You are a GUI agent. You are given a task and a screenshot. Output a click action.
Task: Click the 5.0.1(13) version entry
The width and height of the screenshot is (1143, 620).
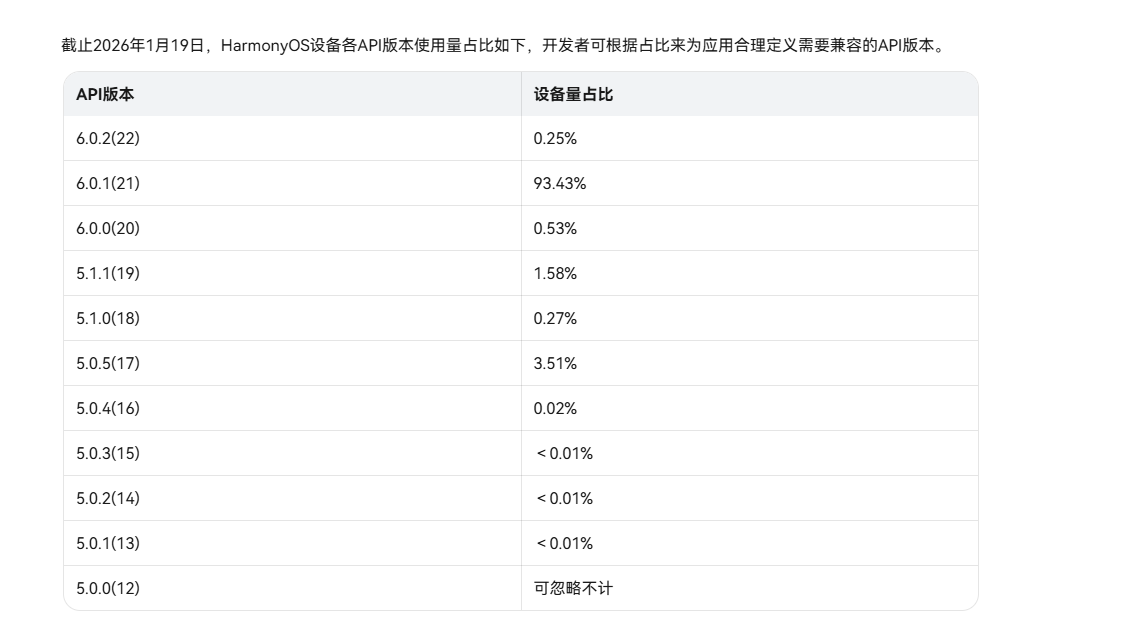click(108, 544)
